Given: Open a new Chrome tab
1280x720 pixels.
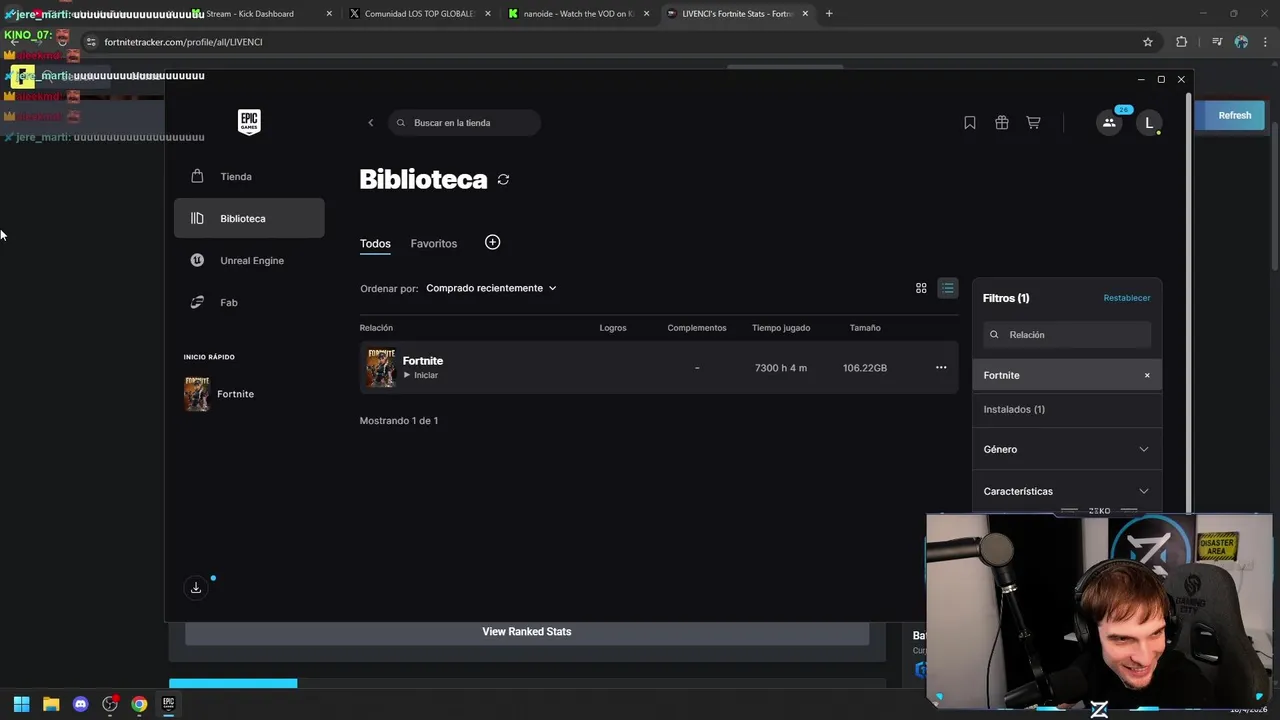Looking at the screenshot, I should (x=829, y=14).
